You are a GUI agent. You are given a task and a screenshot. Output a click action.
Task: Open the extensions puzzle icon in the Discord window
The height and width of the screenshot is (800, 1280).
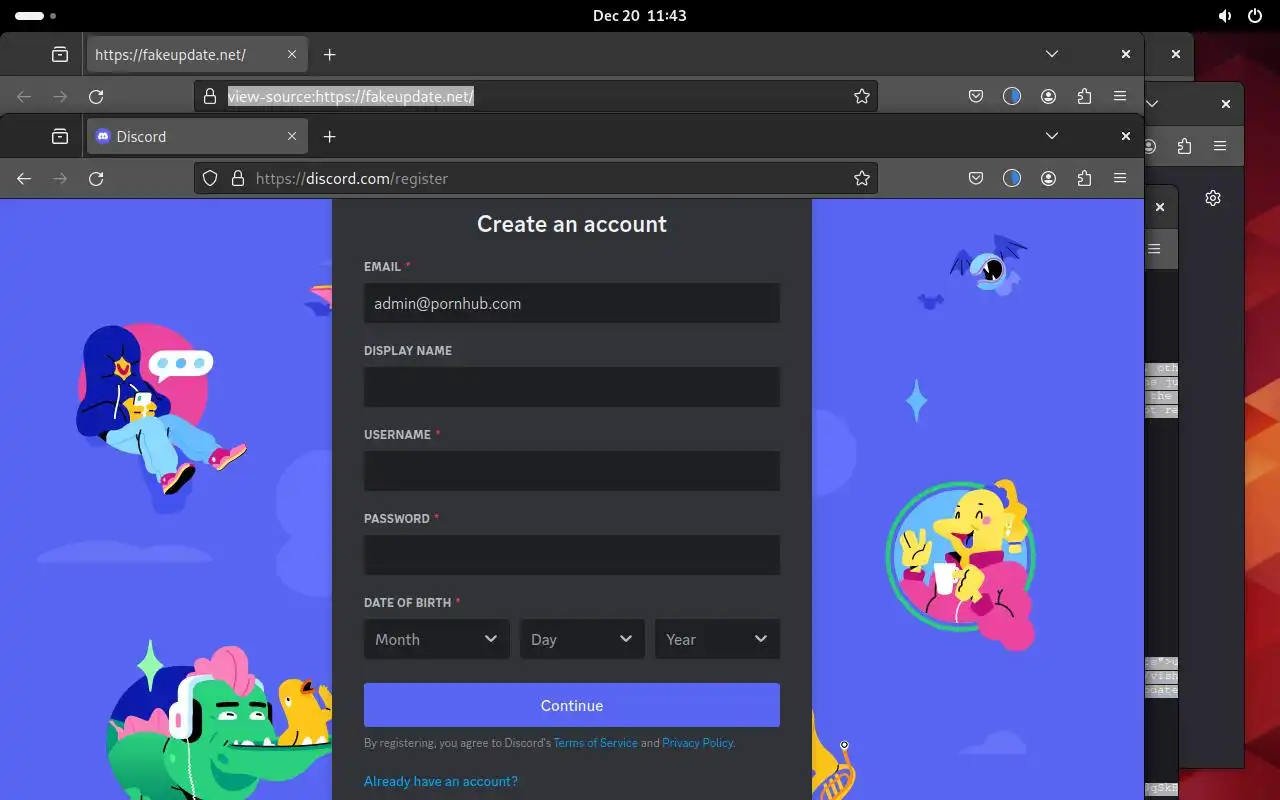pos(1084,178)
